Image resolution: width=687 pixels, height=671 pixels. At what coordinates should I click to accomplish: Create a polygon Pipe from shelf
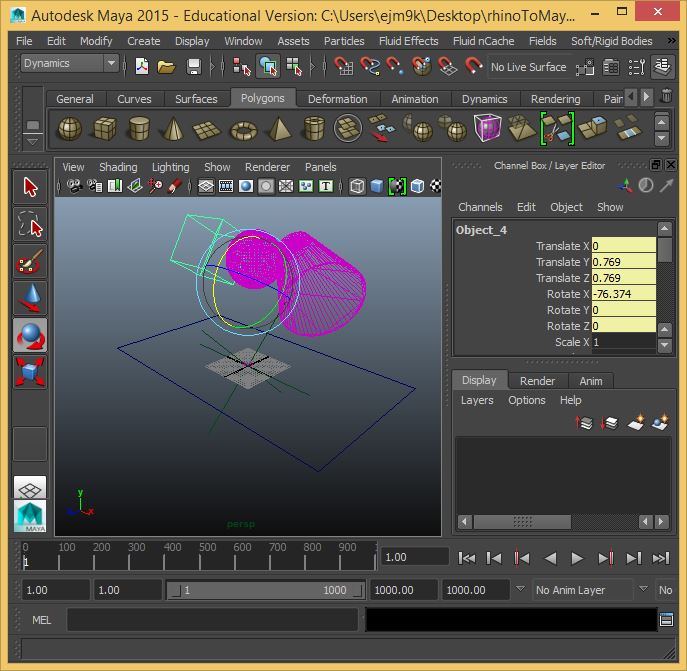tap(314, 129)
